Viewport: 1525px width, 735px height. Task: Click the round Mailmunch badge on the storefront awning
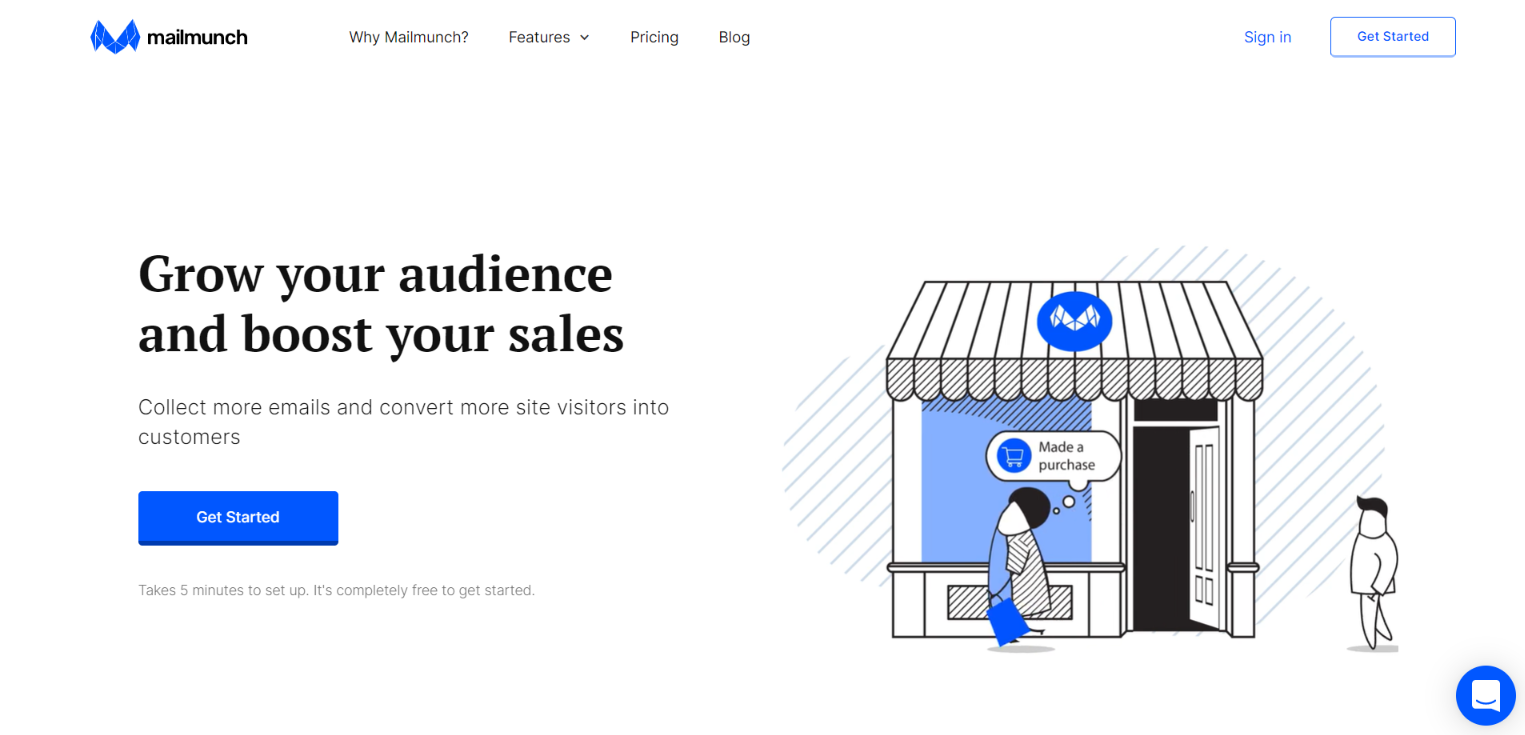(x=1075, y=321)
